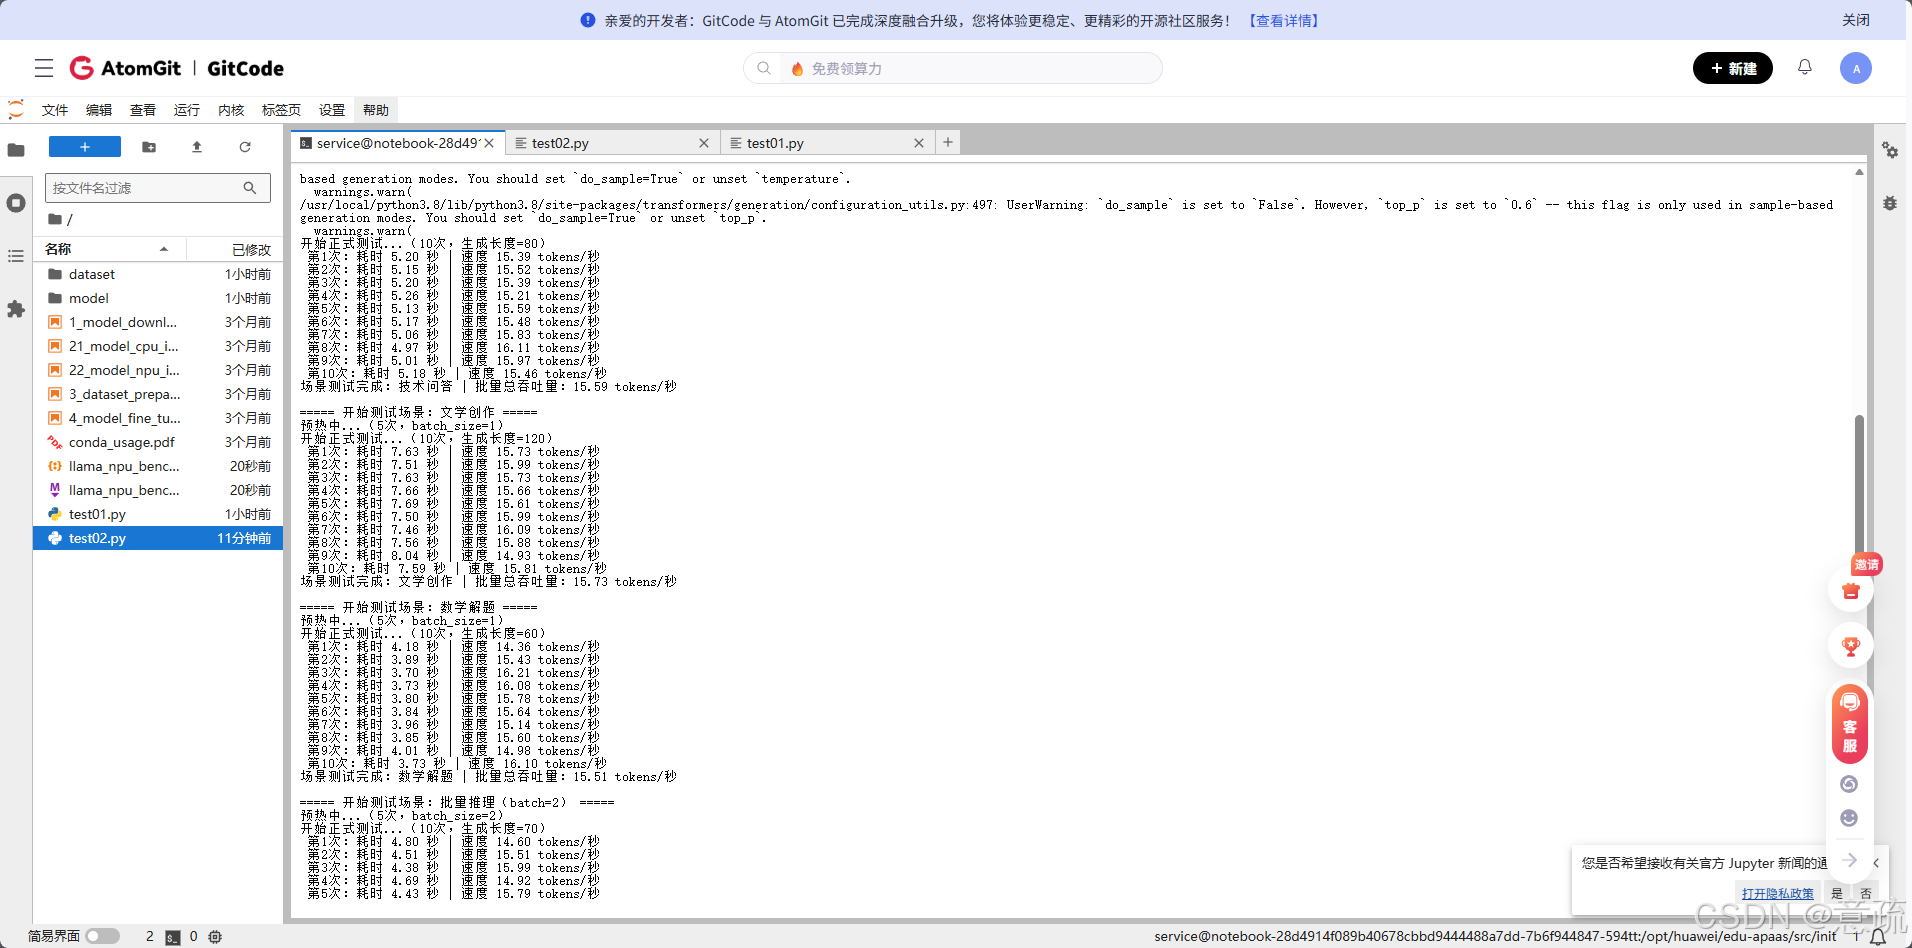Toggle simple interface mode (简易界面)

pos(102,936)
